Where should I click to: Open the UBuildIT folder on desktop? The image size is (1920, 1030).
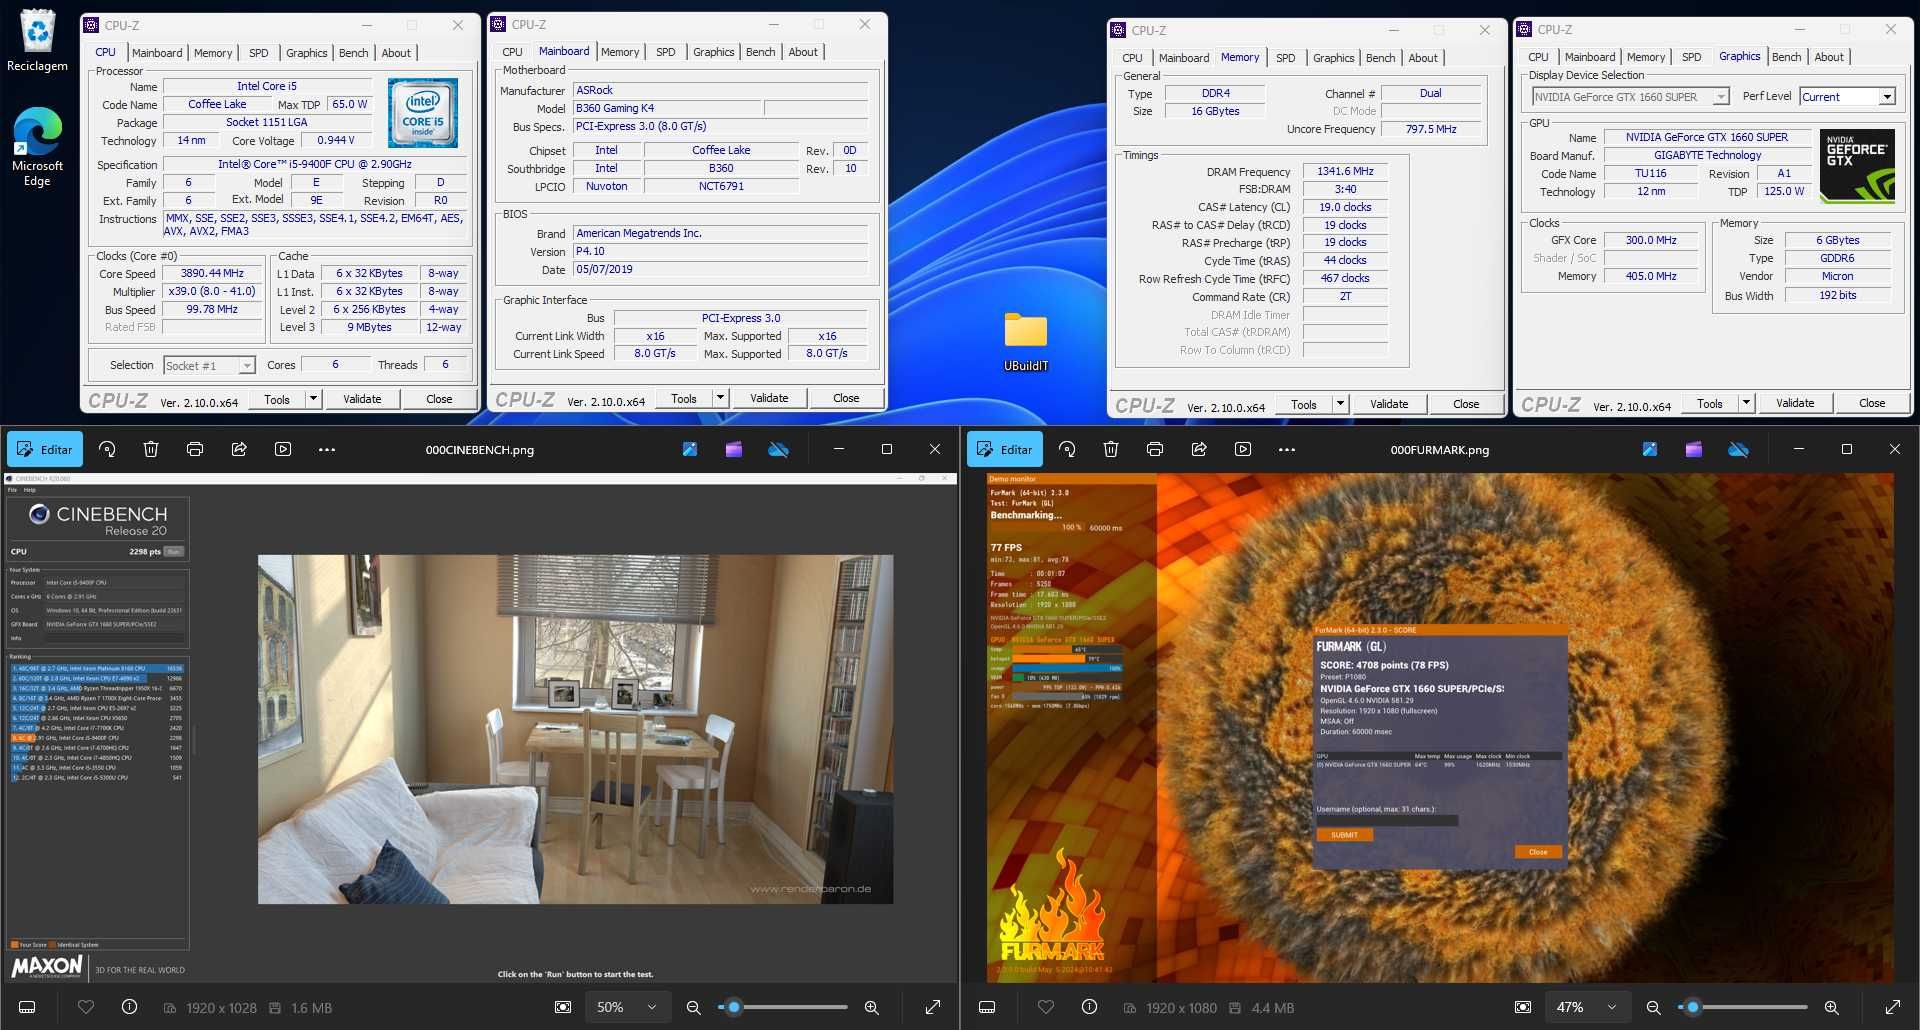pyautogui.click(x=1026, y=342)
